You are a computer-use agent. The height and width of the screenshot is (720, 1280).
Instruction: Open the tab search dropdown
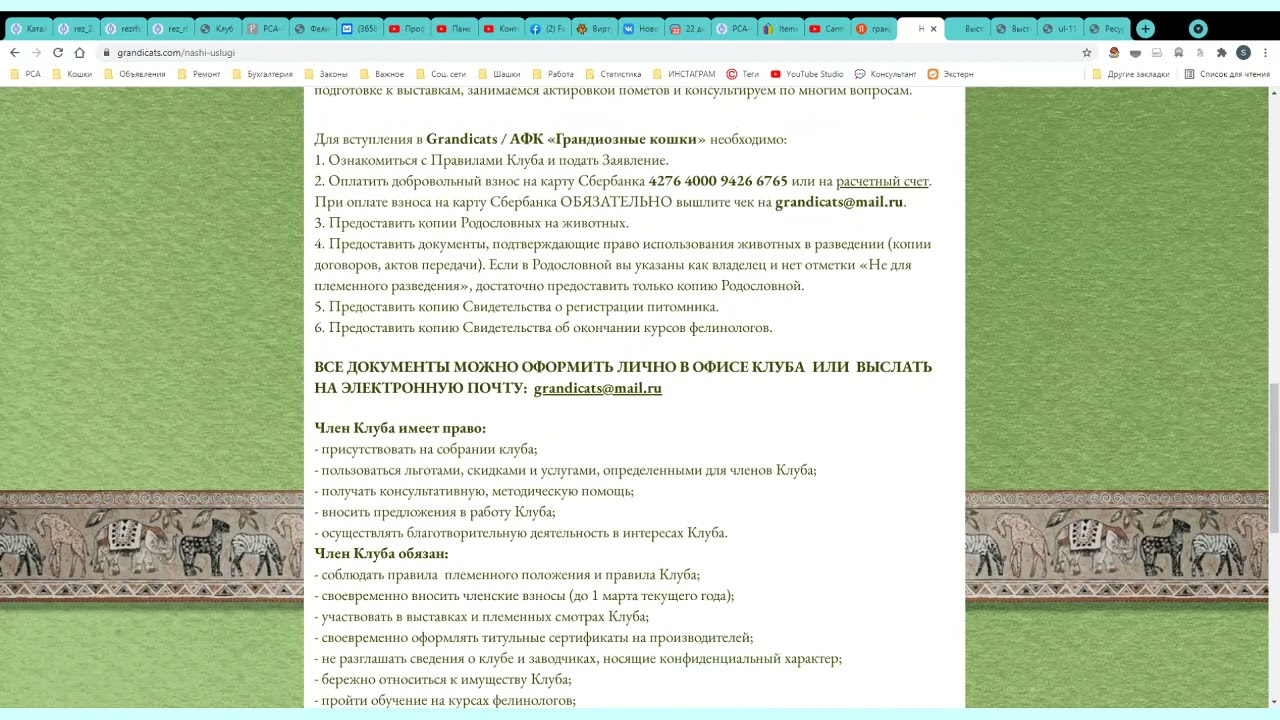point(1198,29)
